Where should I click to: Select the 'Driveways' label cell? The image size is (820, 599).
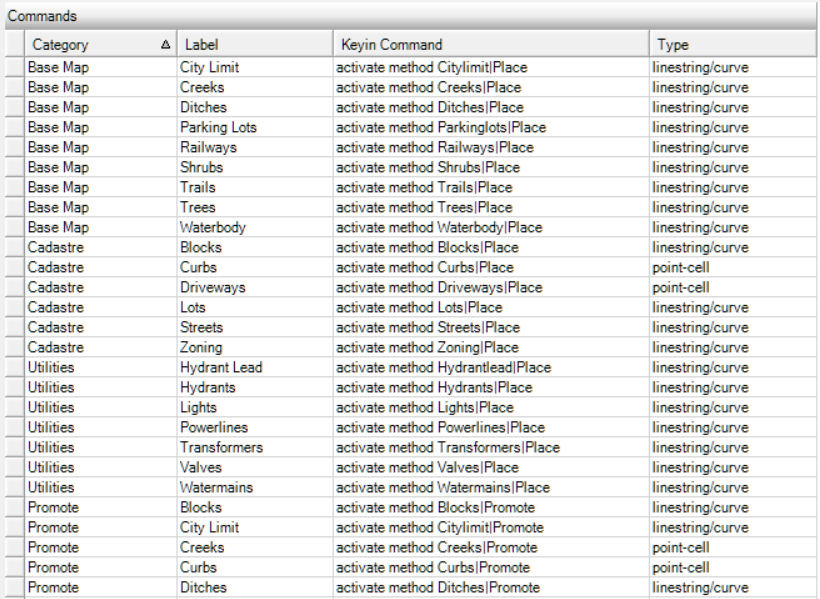[x=255, y=287]
